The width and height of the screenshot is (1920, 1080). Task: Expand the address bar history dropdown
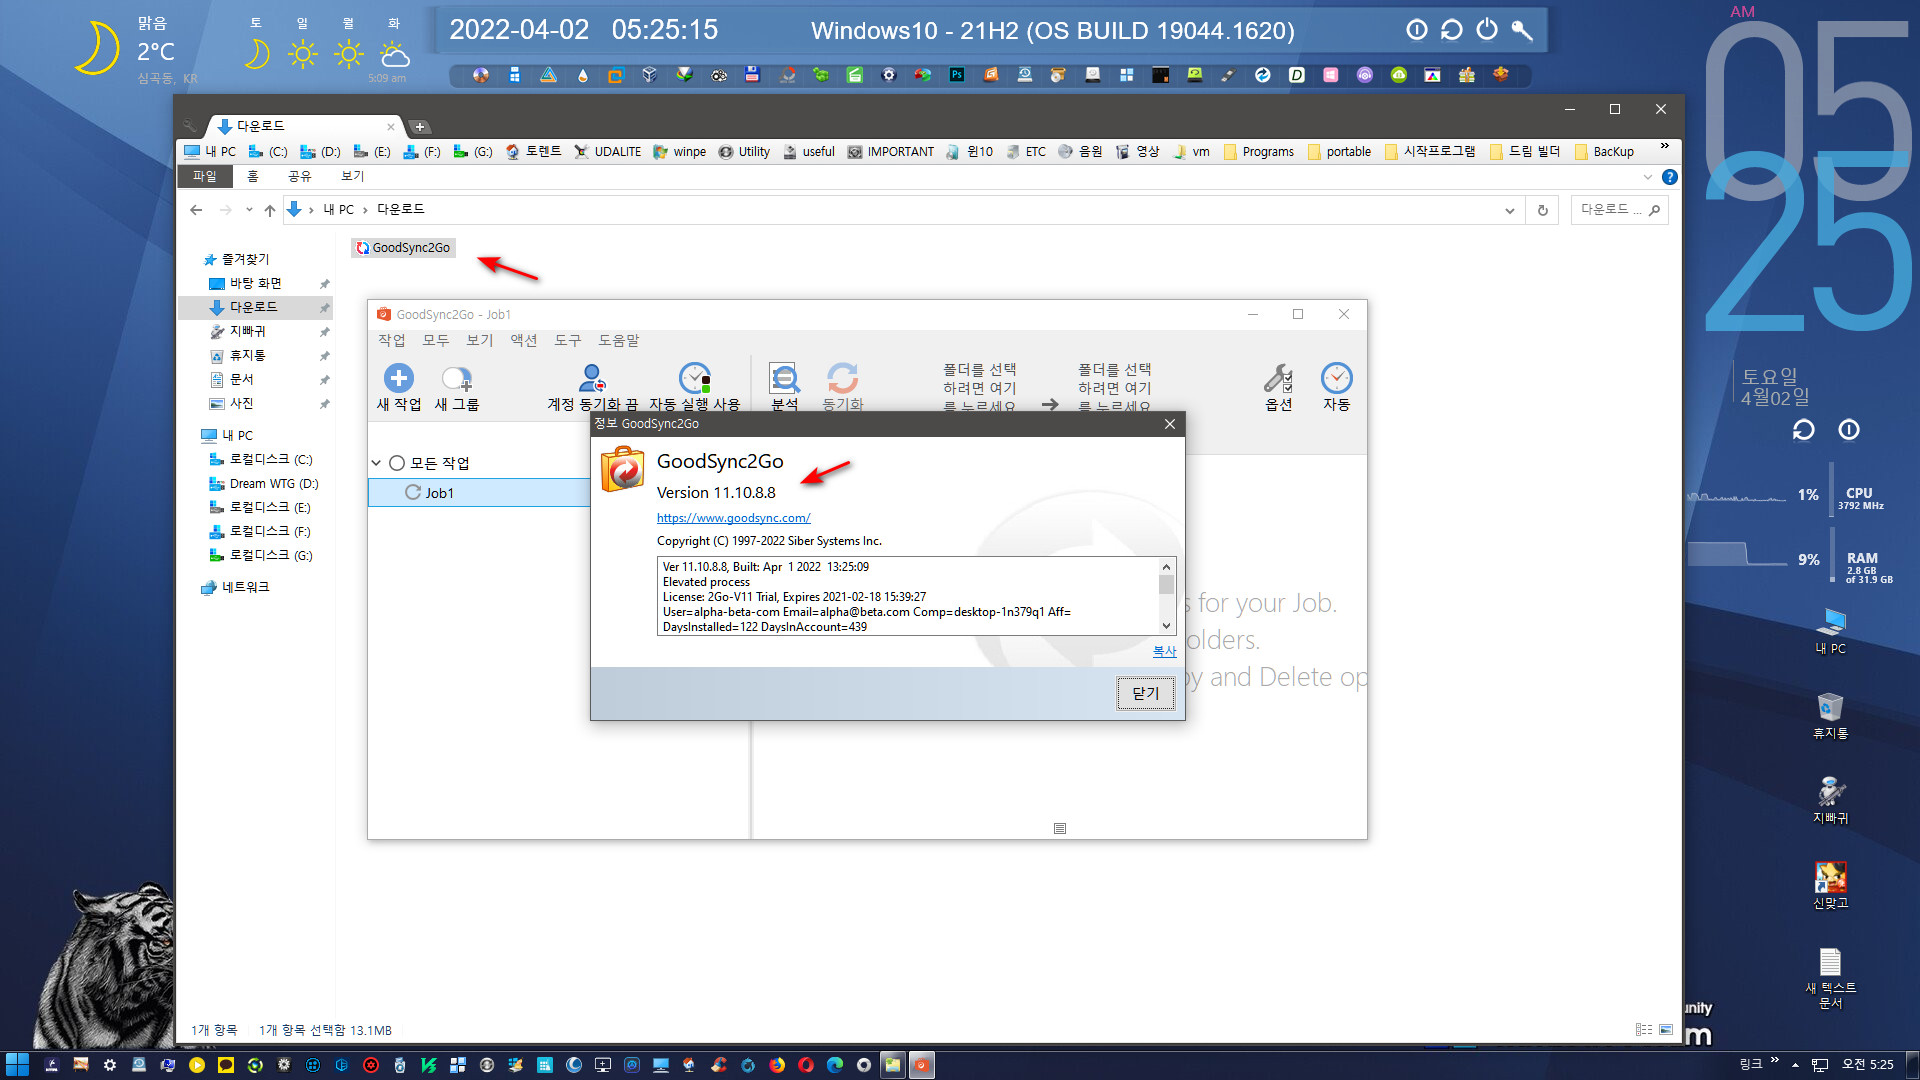pyautogui.click(x=1509, y=210)
